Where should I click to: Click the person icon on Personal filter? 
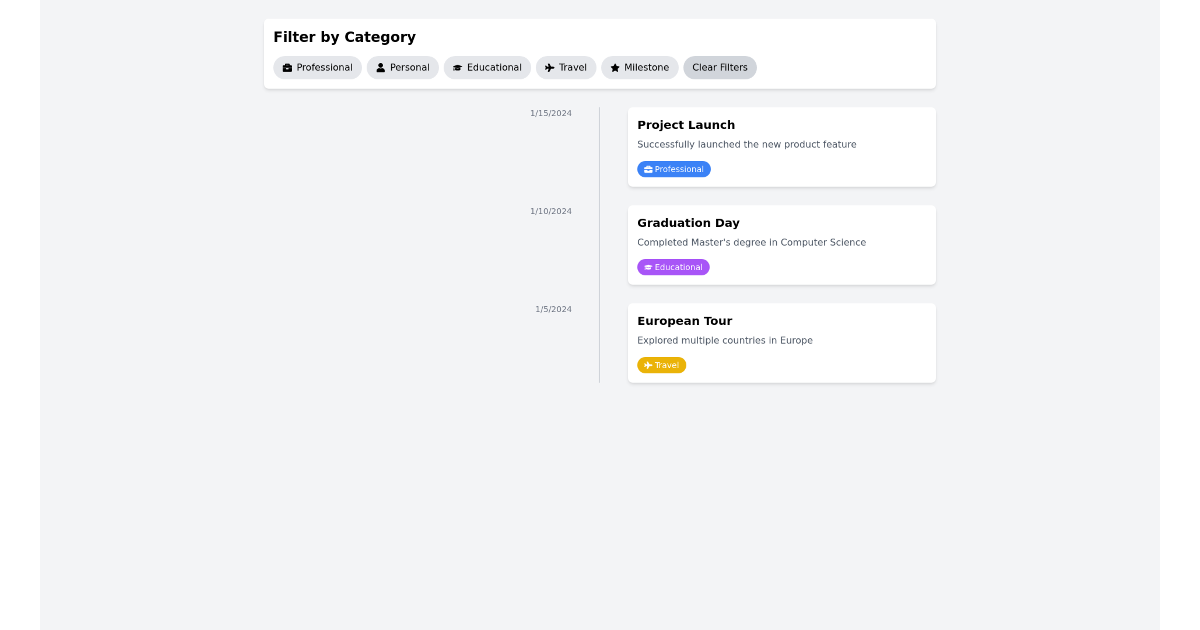click(379, 67)
